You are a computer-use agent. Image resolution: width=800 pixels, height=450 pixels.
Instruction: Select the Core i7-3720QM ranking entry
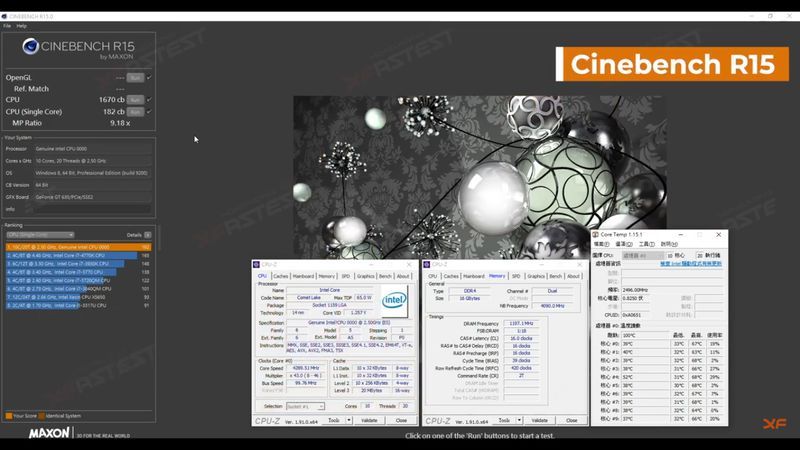[x=78, y=280]
